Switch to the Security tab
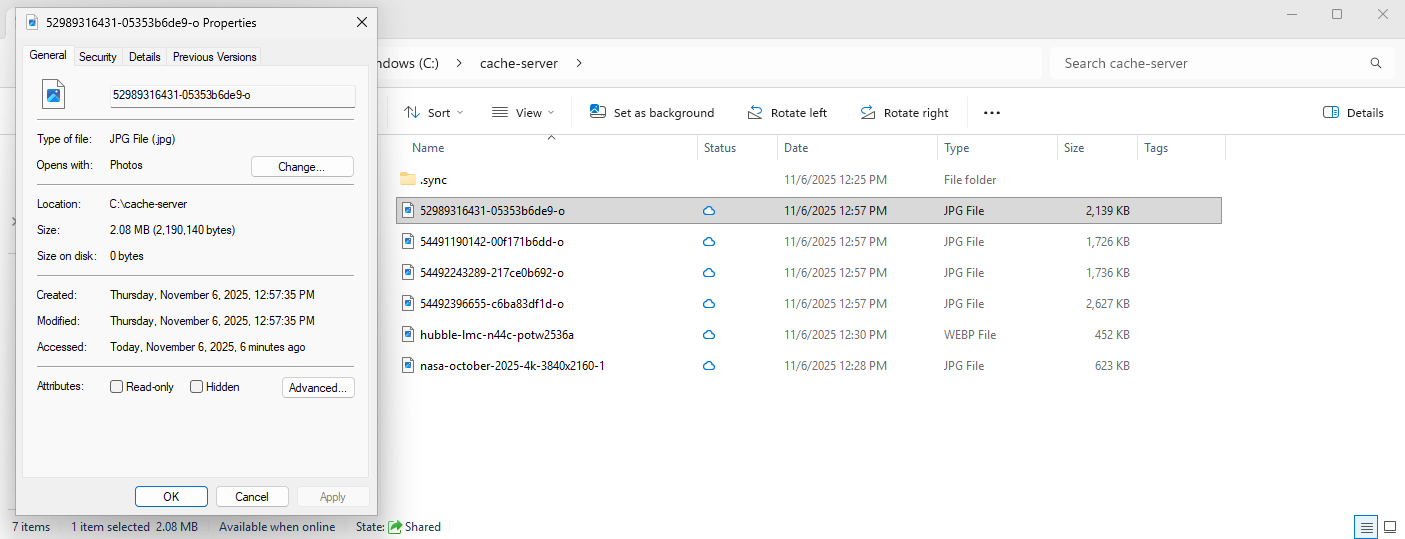 [x=98, y=57]
